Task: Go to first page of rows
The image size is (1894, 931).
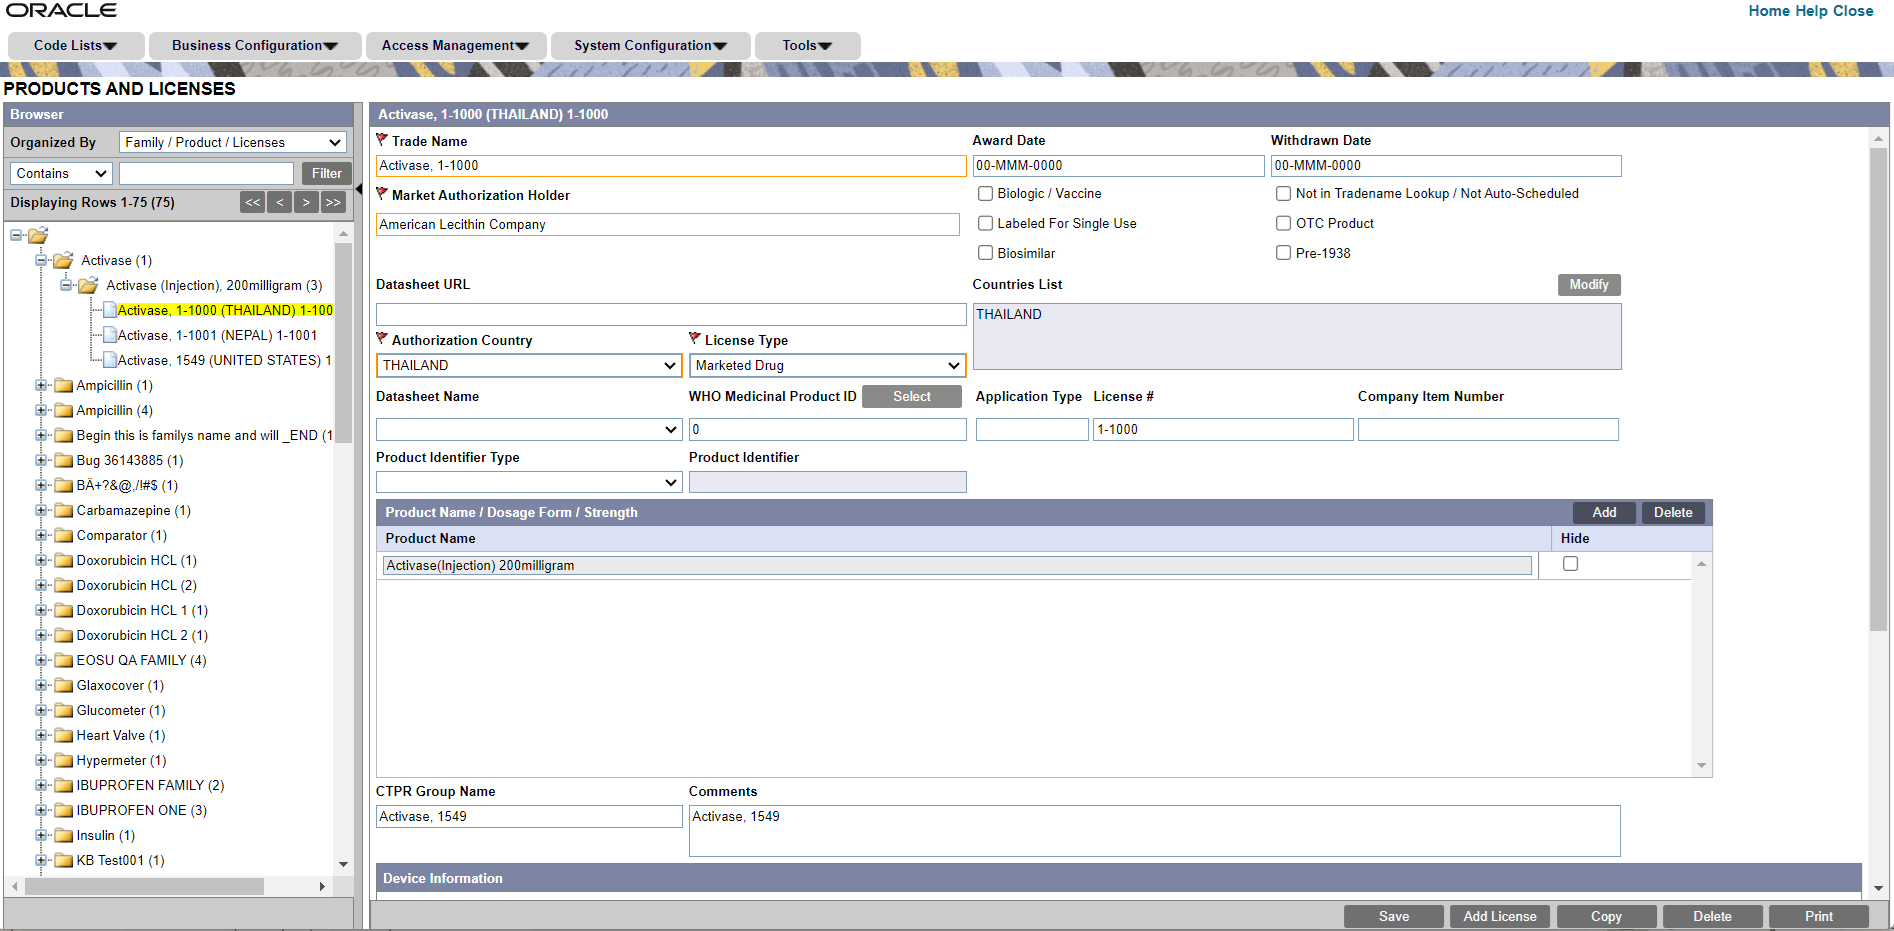Action: coord(253,202)
